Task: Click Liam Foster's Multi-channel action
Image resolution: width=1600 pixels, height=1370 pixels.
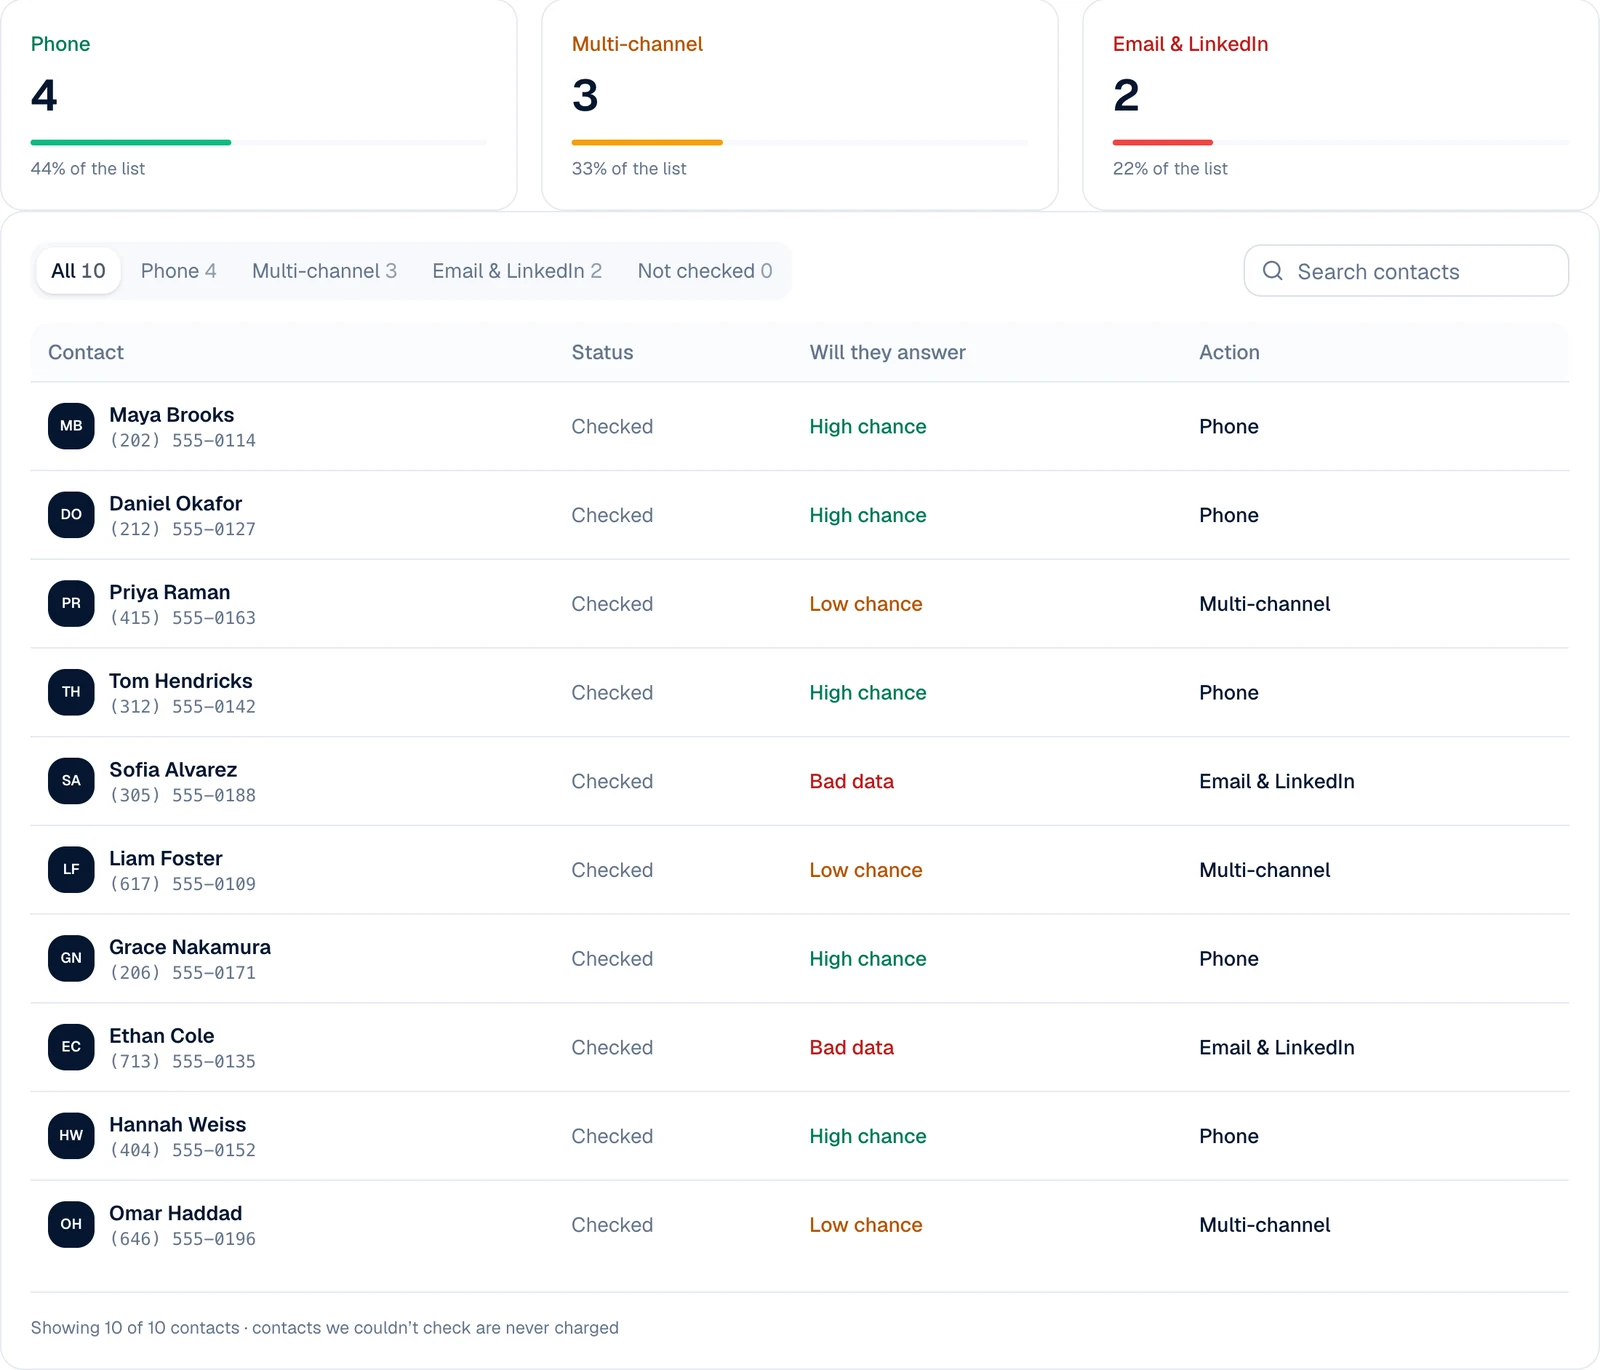Action: point(1265,870)
